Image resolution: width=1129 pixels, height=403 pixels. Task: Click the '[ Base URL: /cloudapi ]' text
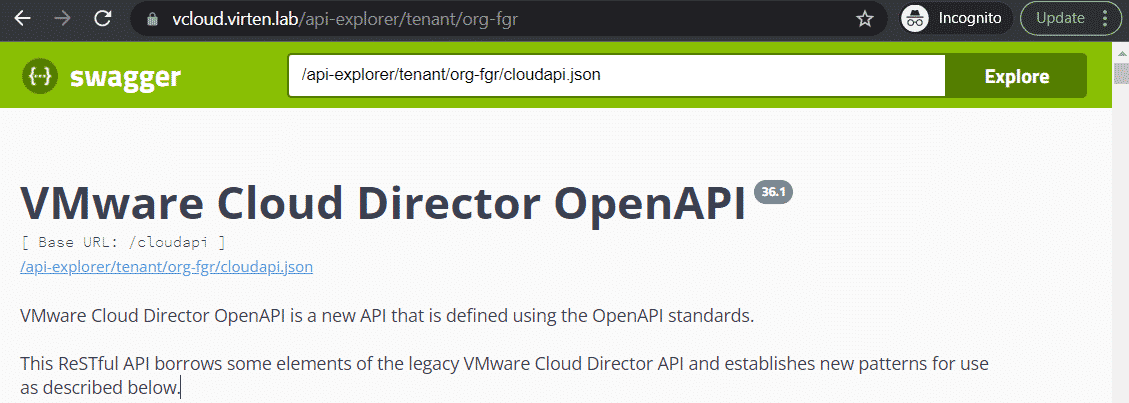(x=124, y=242)
